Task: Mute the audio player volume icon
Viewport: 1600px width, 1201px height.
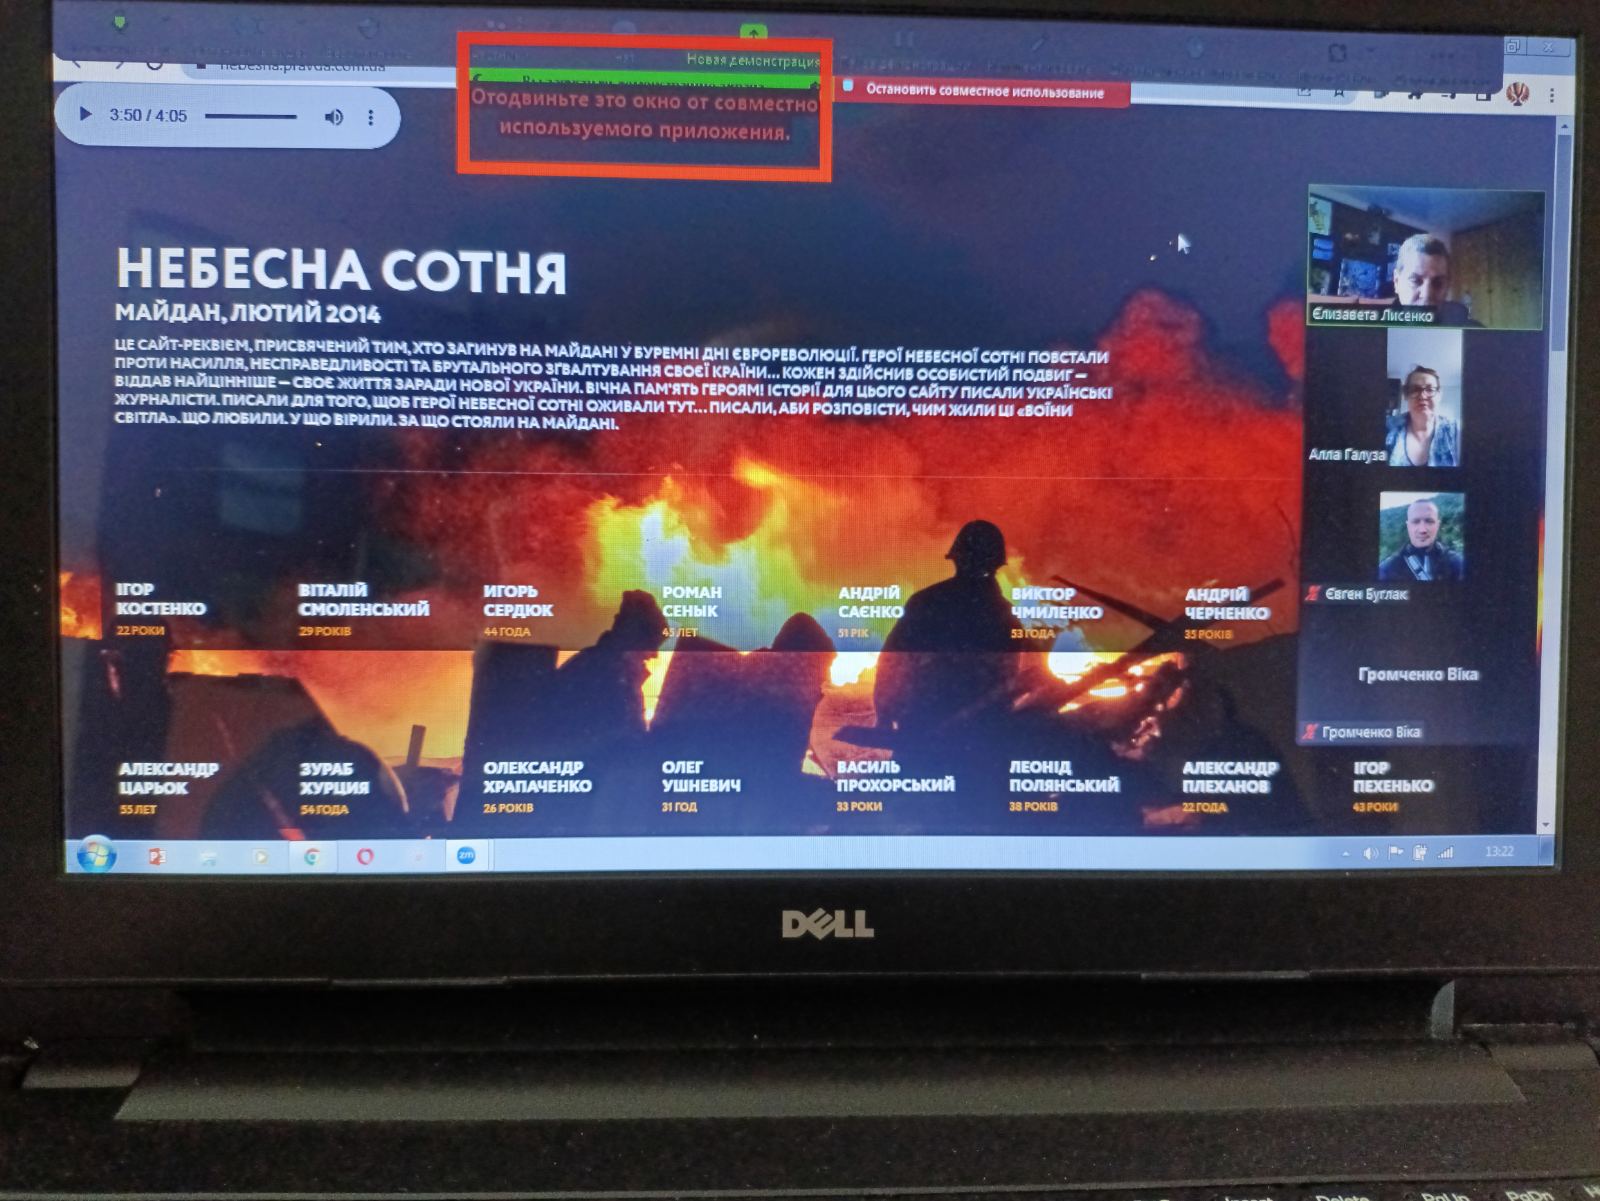Action: point(334,117)
